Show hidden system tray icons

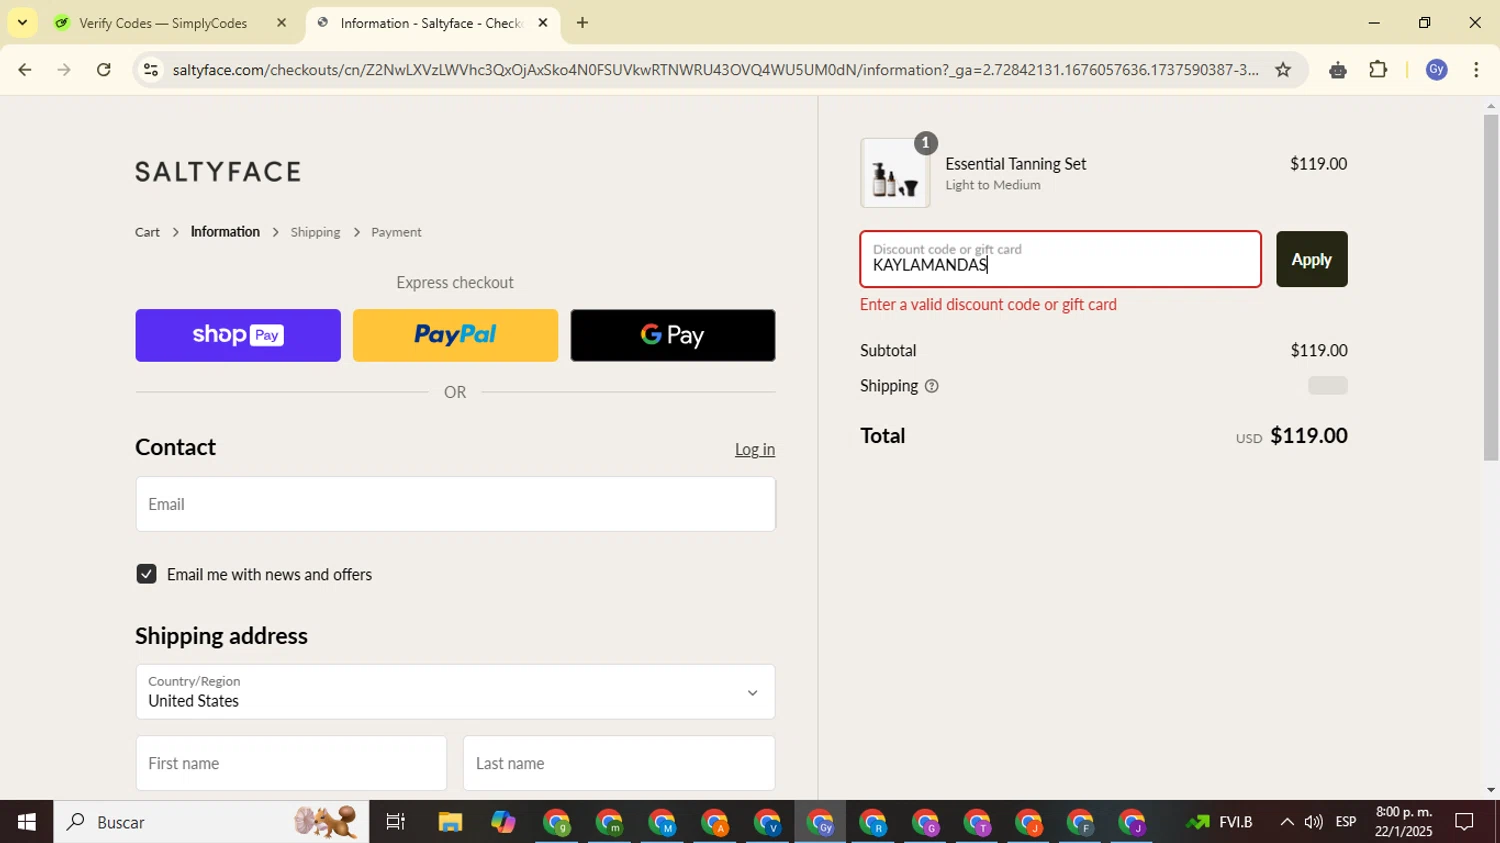coord(1286,822)
